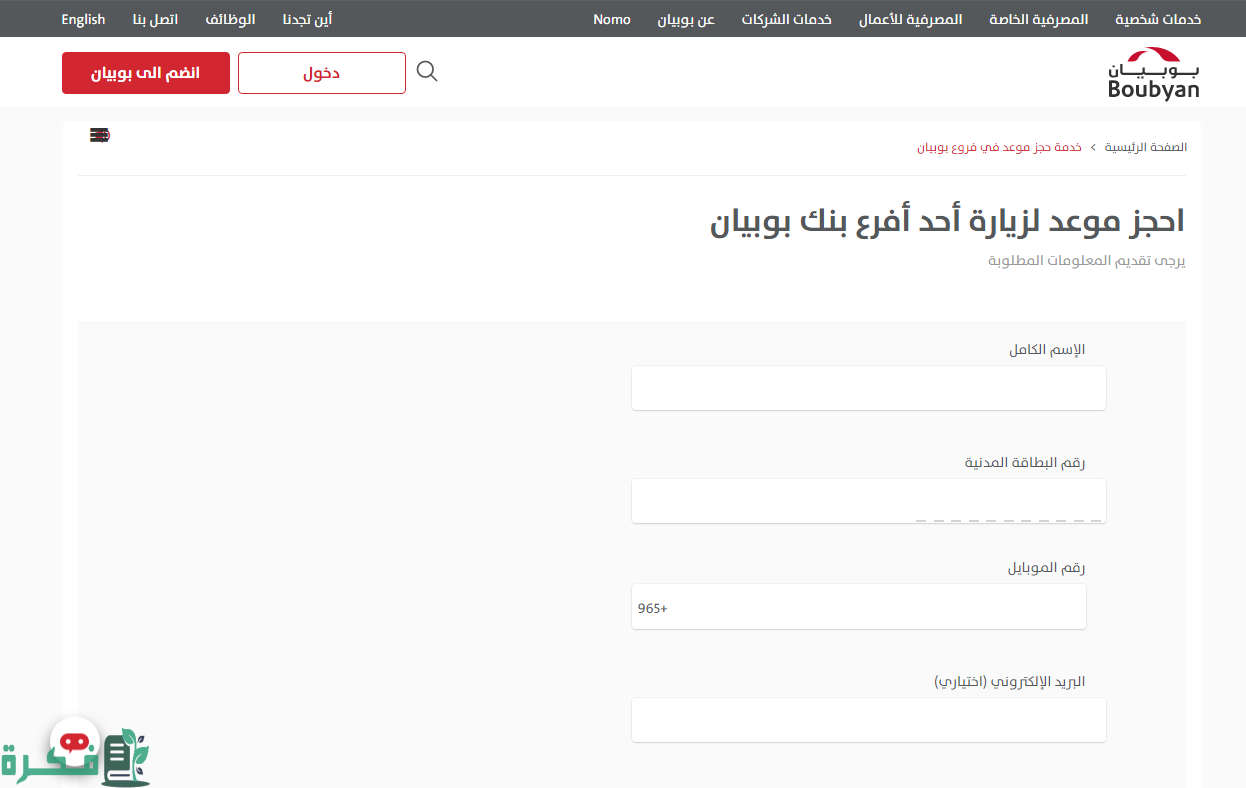Viewport: 1246px width, 788px height.
Task: Open the عن بوبيان menu item
Action: [x=686, y=19]
